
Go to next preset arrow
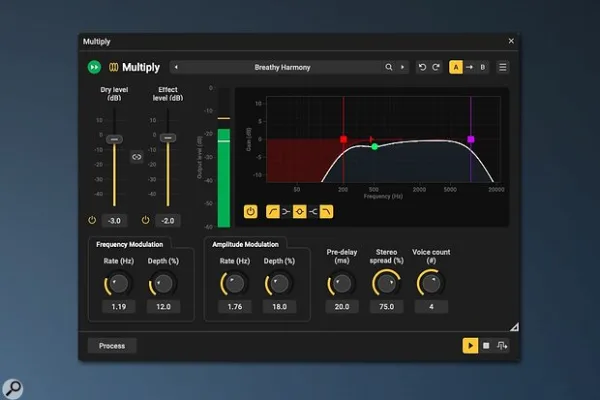point(403,67)
